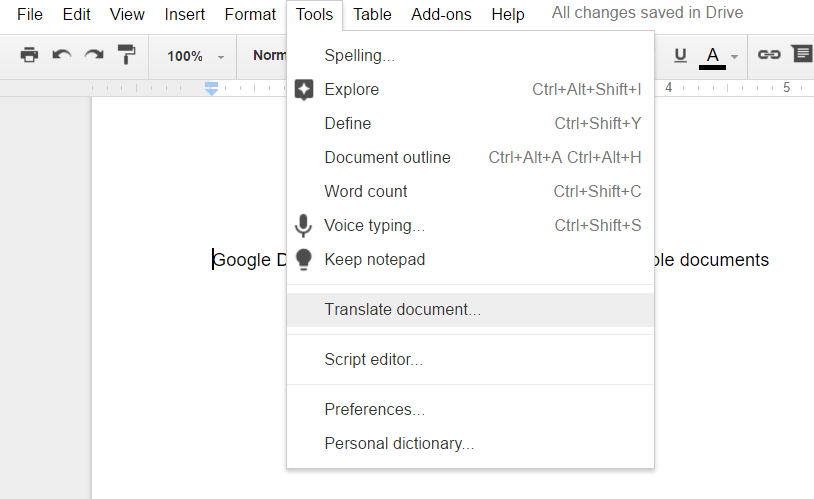This screenshot has width=814, height=499.
Task: Click All changes saved in Drive status
Action: coord(647,12)
